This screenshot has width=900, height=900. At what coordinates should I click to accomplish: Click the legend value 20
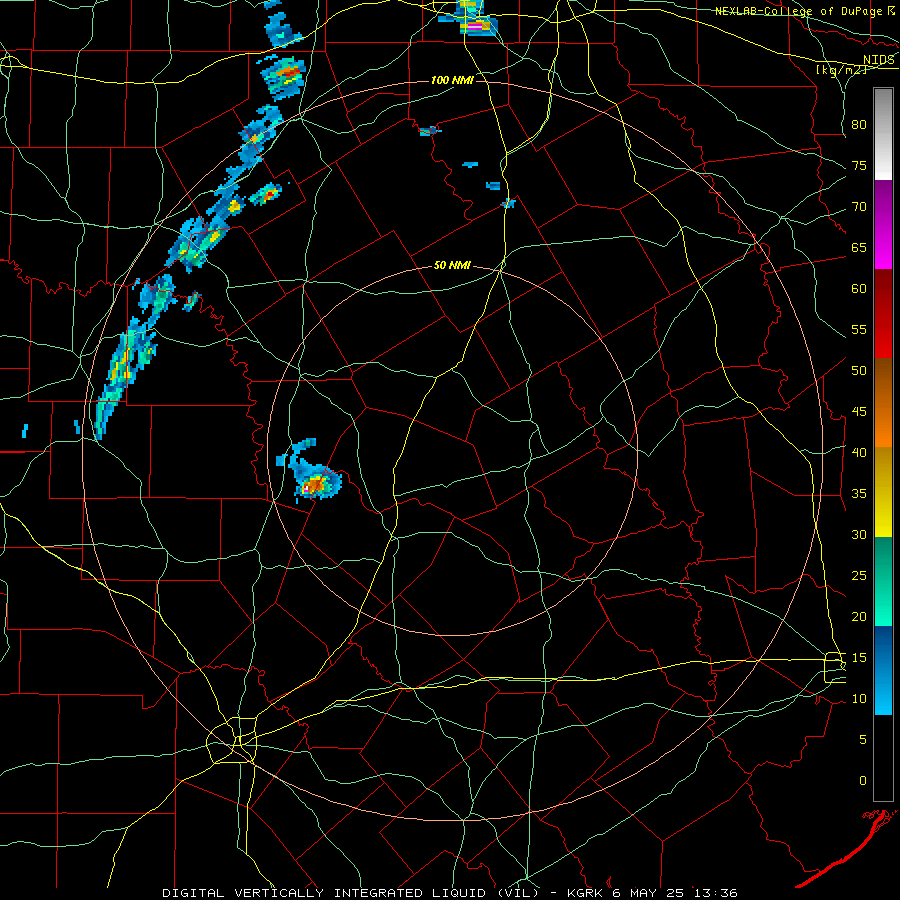859,617
